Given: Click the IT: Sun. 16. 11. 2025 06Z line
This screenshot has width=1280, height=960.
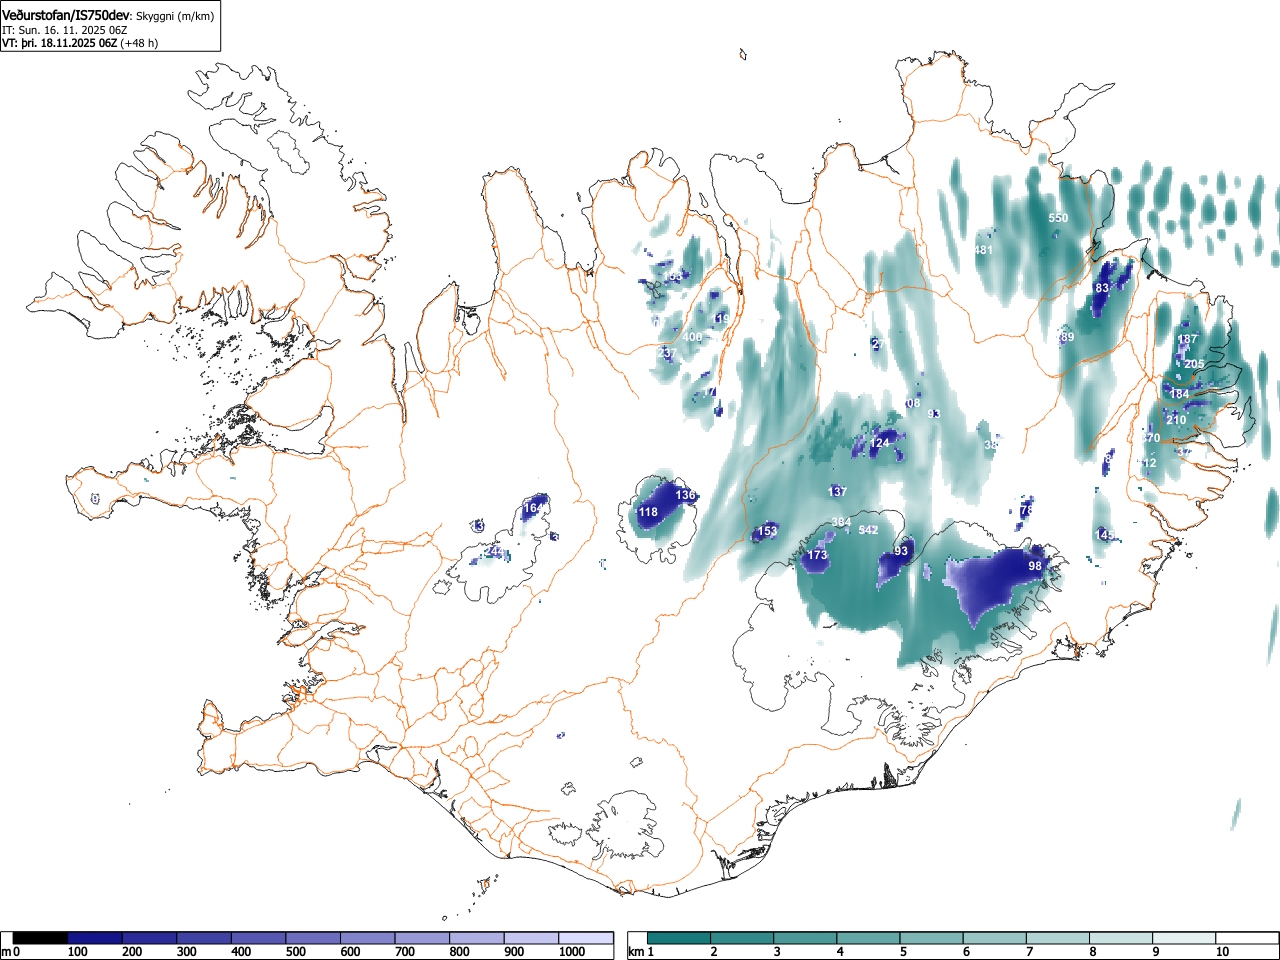Looking at the screenshot, I should (x=65, y=30).
